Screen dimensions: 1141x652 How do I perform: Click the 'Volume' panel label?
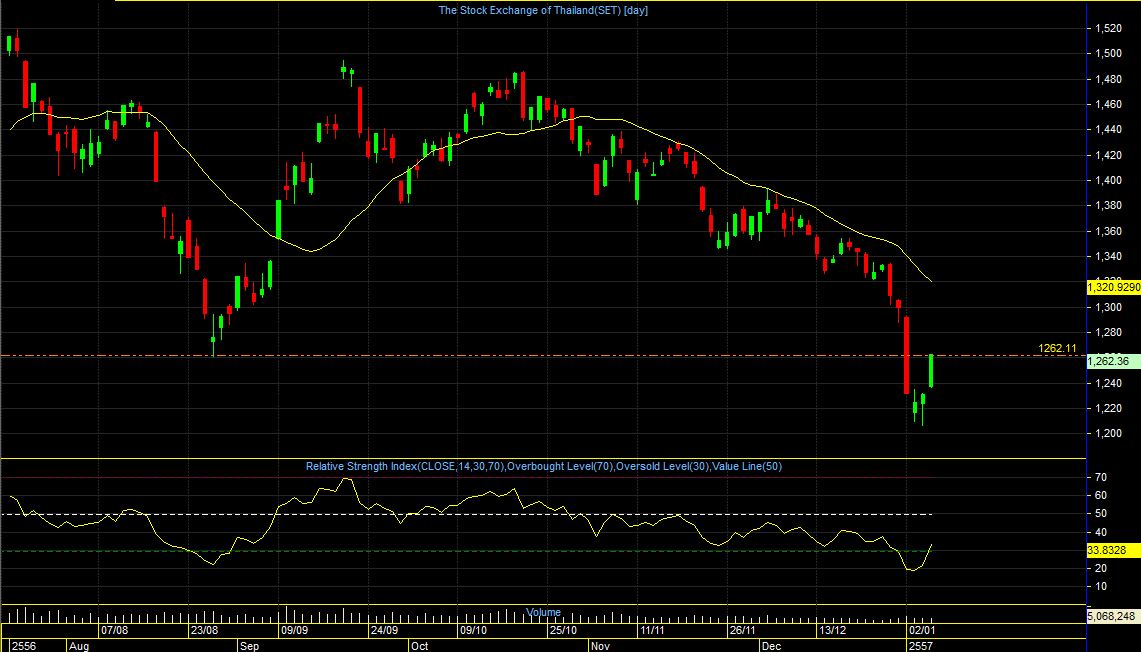pos(544,613)
